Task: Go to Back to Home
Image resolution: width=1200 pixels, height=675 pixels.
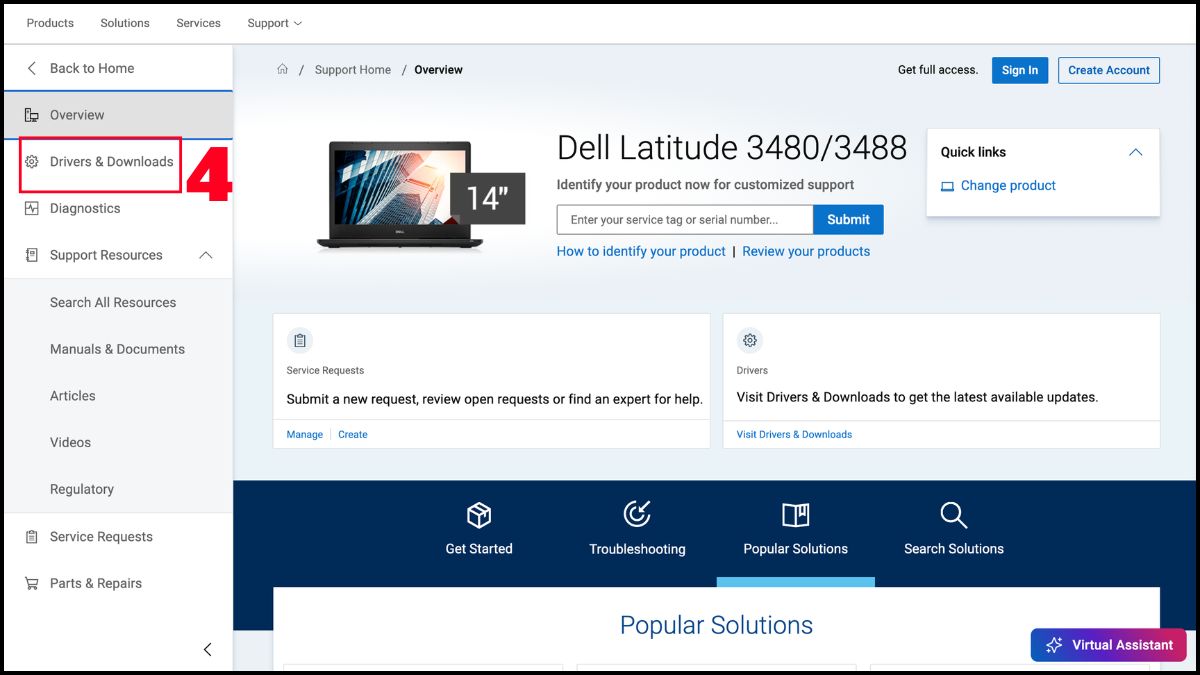Action: (x=92, y=68)
